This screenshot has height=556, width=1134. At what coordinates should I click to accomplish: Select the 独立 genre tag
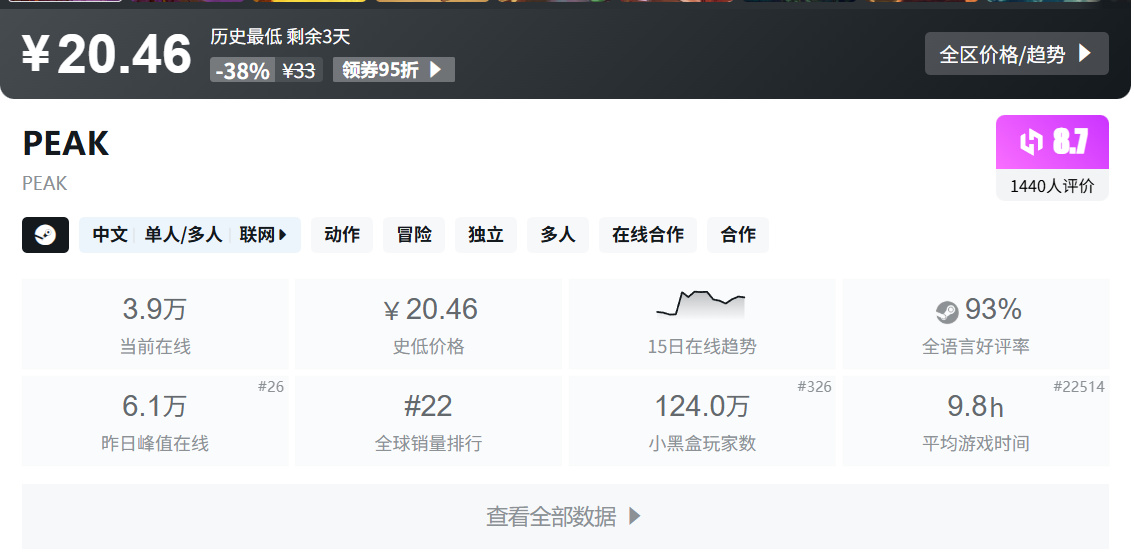coord(486,235)
